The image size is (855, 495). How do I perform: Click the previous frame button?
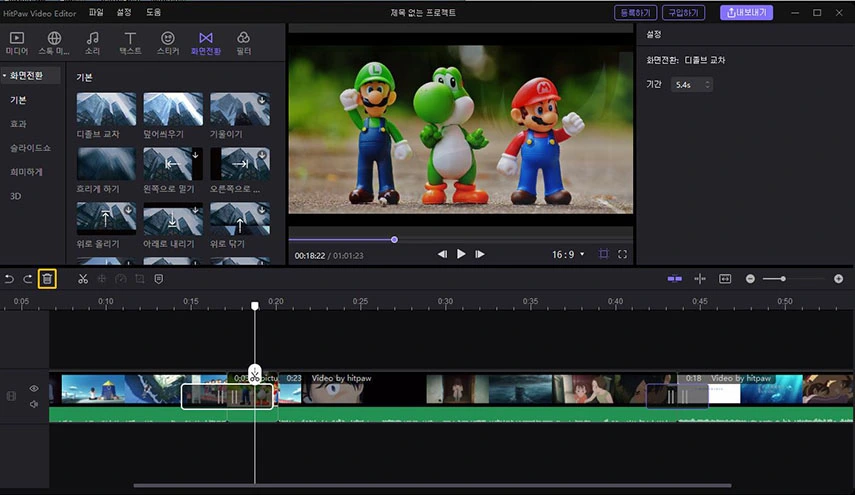click(x=442, y=254)
